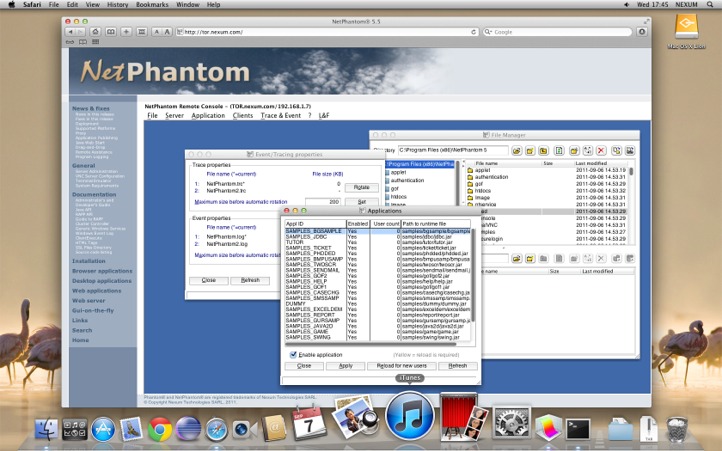Click the last icon in File Manager top toolbar
This screenshot has height=451, width=722.
pyautogui.click(x=630, y=151)
